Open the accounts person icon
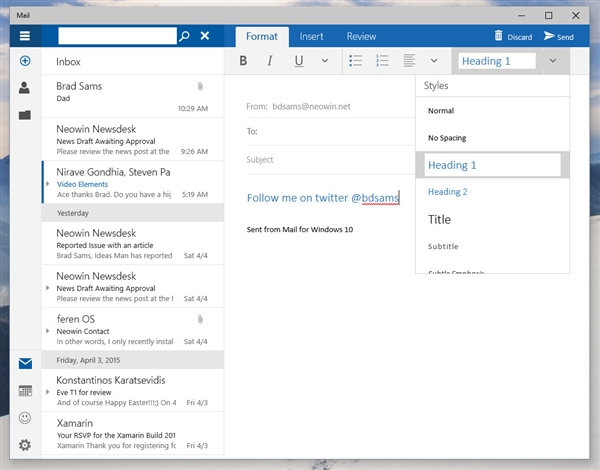Viewport: 600px width, 470px height. [x=24, y=88]
